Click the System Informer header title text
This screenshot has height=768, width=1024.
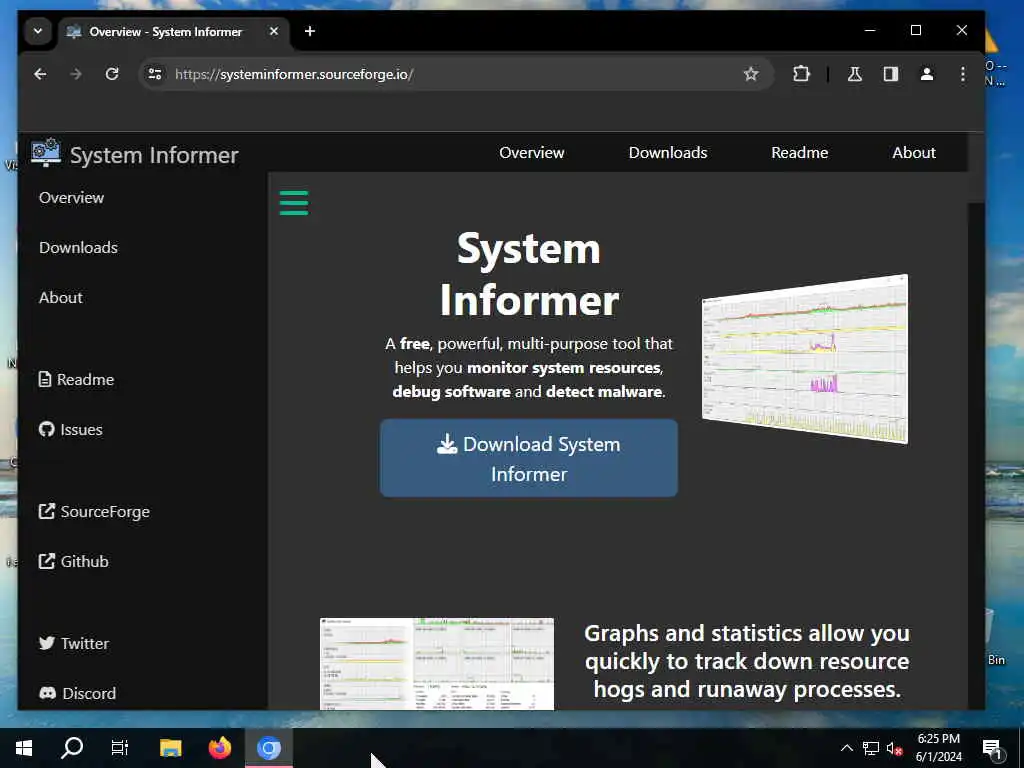click(154, 155)
